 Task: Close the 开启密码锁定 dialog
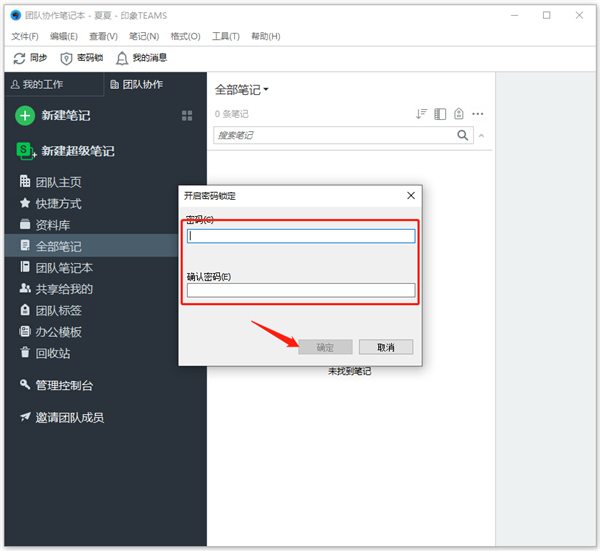point(411,196)
